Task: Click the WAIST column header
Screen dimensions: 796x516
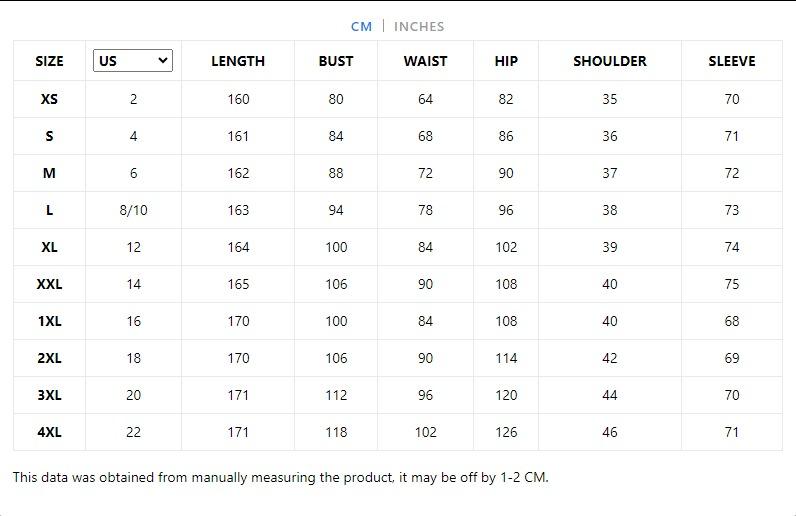Action: click(x=425, y=61)
